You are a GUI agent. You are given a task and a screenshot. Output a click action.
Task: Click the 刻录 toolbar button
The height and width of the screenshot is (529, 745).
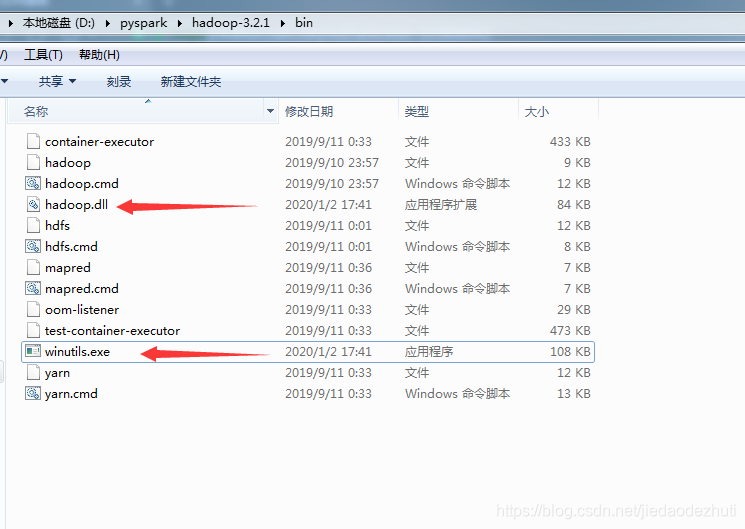click(x=119, y=82)
